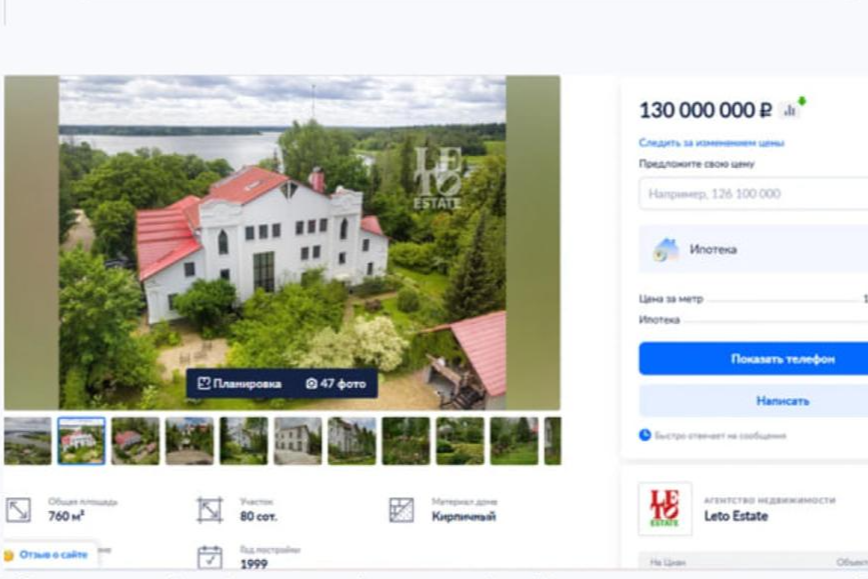This screenshot has width=868, height=579.
Task: Open the price history chart icon
Action: point(790,110)
